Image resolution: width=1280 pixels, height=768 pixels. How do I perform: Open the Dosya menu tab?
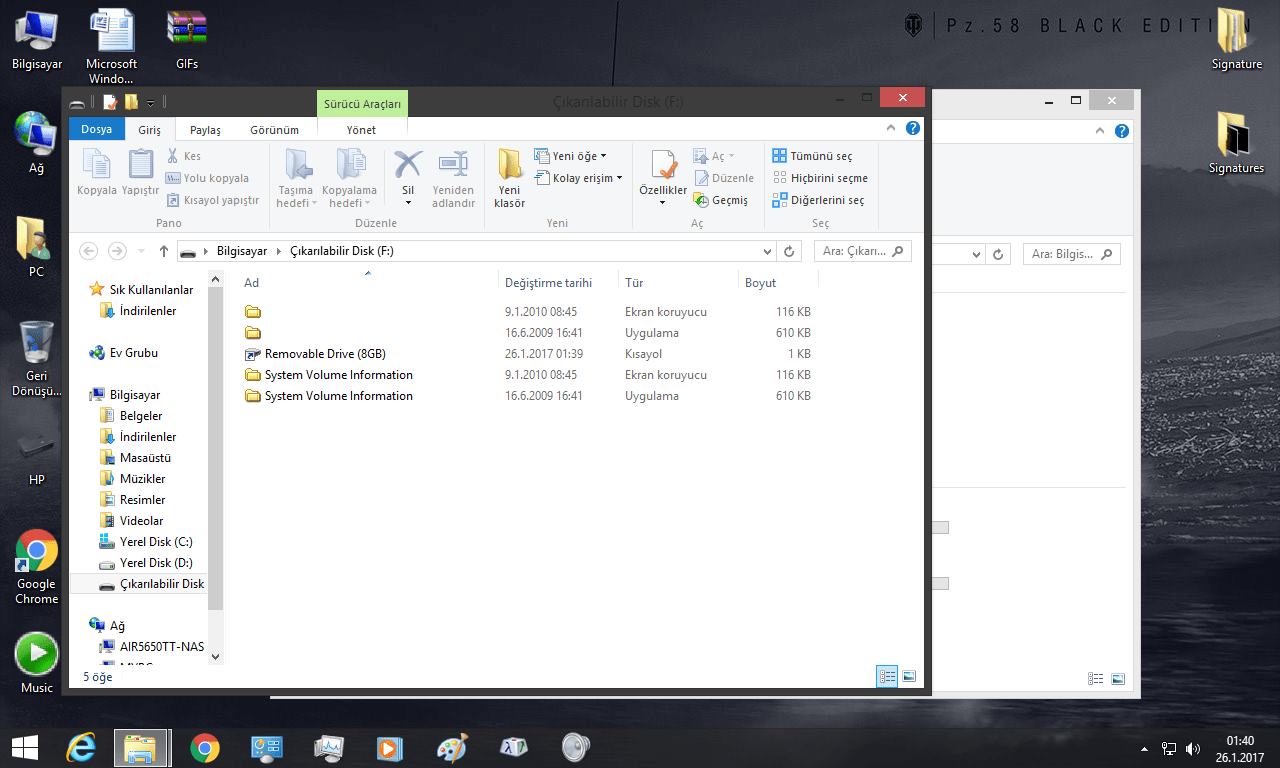[97, 129]
